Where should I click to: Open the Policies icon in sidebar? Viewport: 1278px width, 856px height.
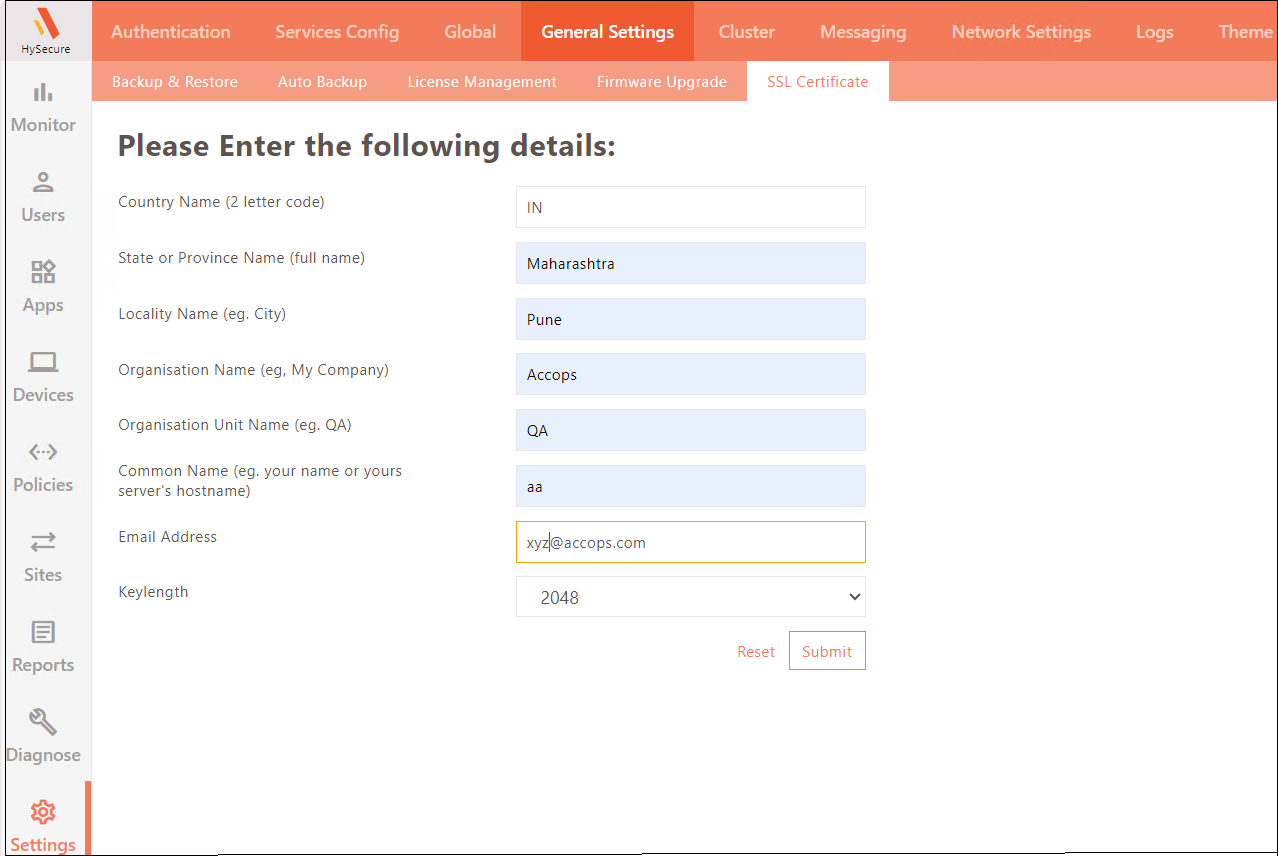click(43, 452)
